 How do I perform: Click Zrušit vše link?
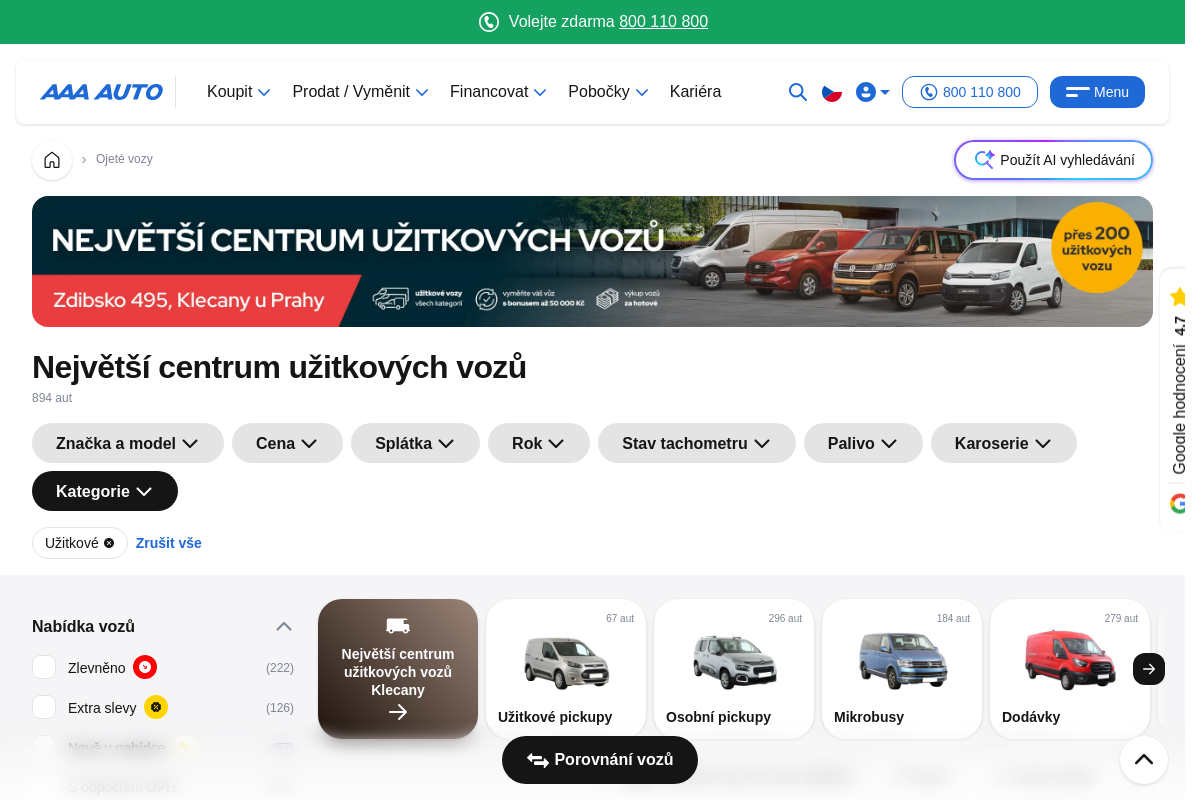point(169,543)
